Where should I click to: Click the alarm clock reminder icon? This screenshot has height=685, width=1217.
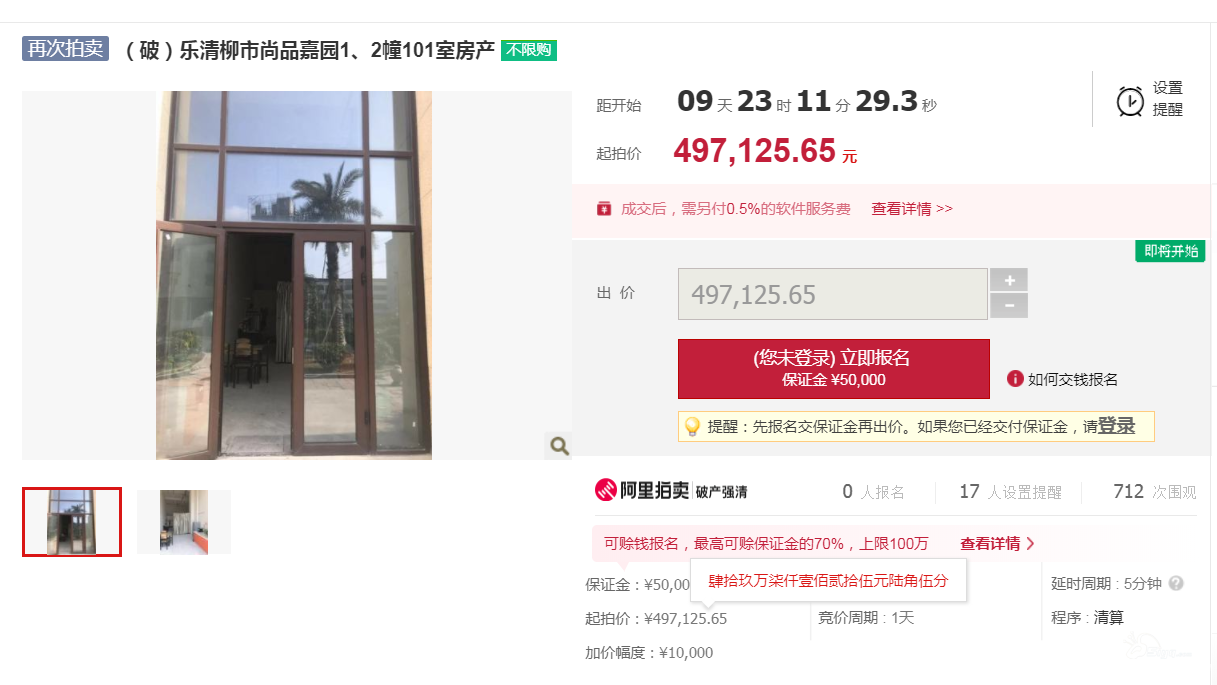[1130, 101]
